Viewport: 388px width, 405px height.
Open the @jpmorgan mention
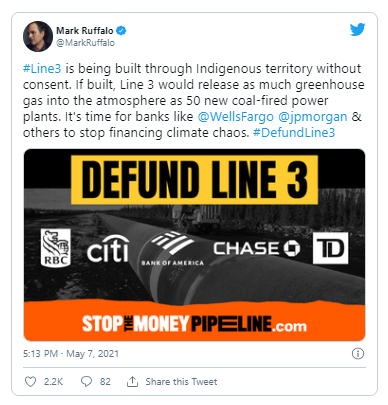tap(312, 117)
